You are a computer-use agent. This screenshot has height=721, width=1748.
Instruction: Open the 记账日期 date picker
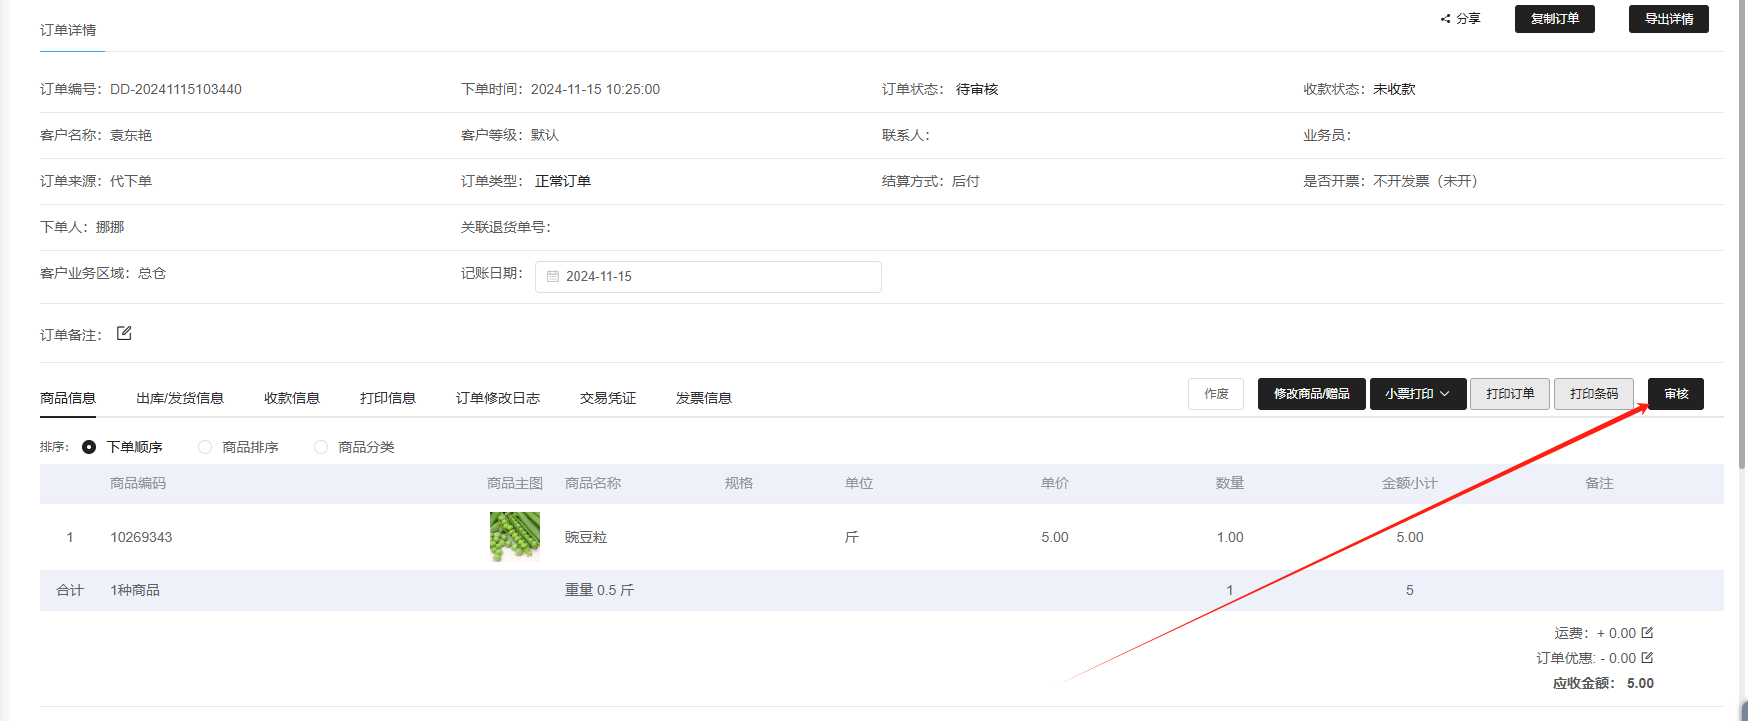[x=708, y=277]
